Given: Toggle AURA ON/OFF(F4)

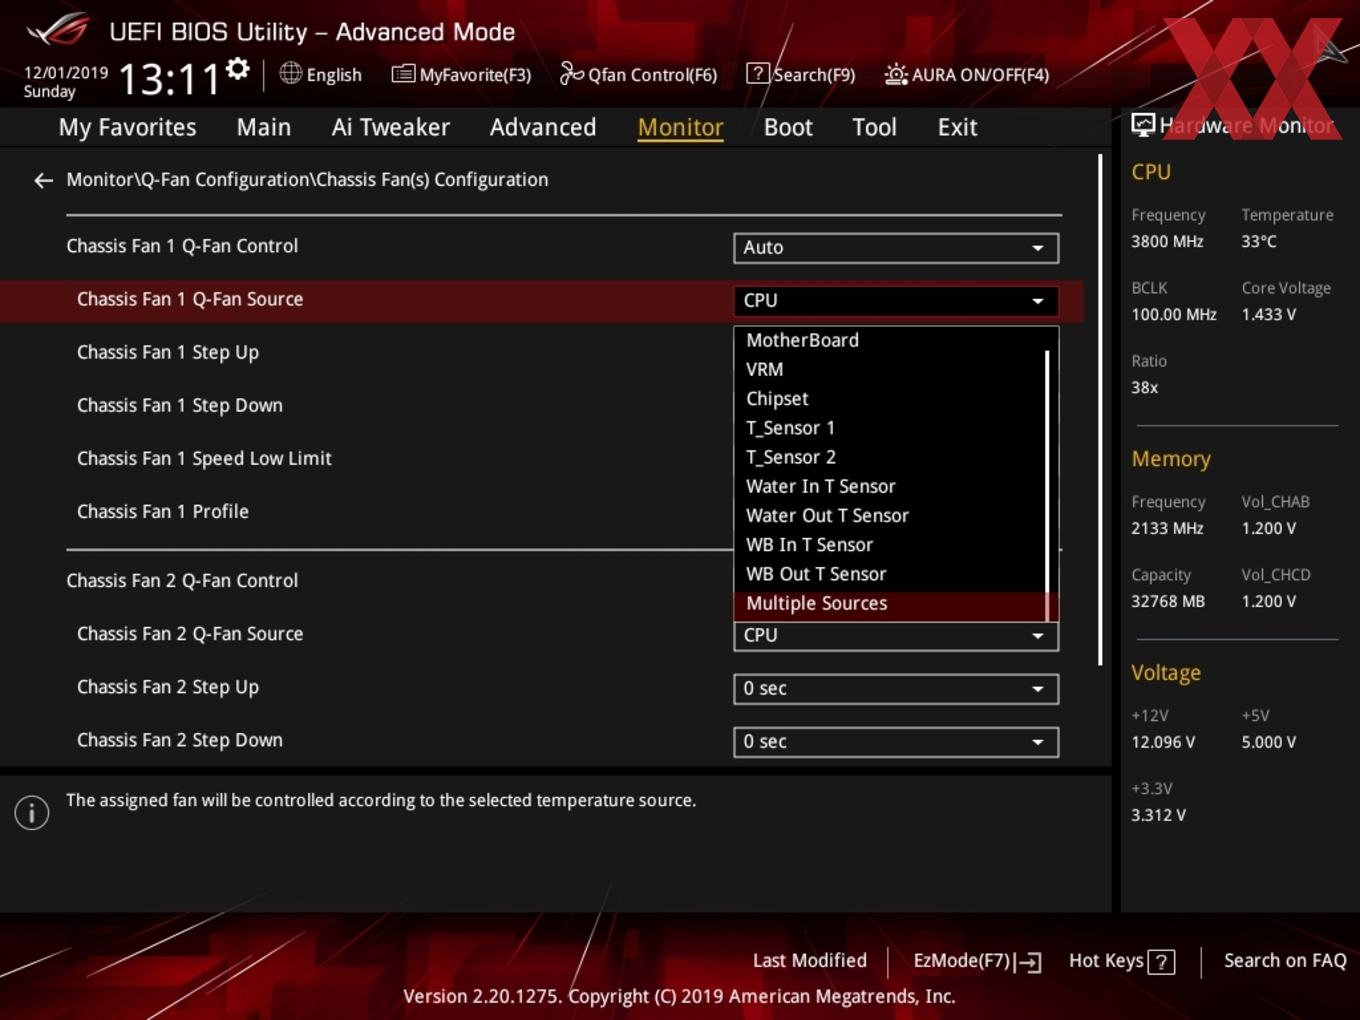Looking at the screenshot, I should tap(966, 74).
